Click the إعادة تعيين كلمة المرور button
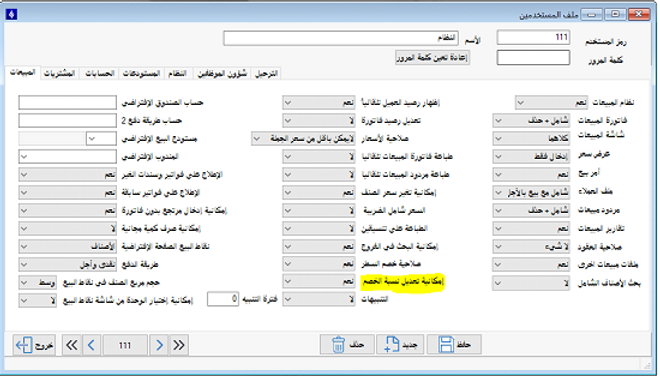This screenshot has width=660, height=376. coord(432,57)
